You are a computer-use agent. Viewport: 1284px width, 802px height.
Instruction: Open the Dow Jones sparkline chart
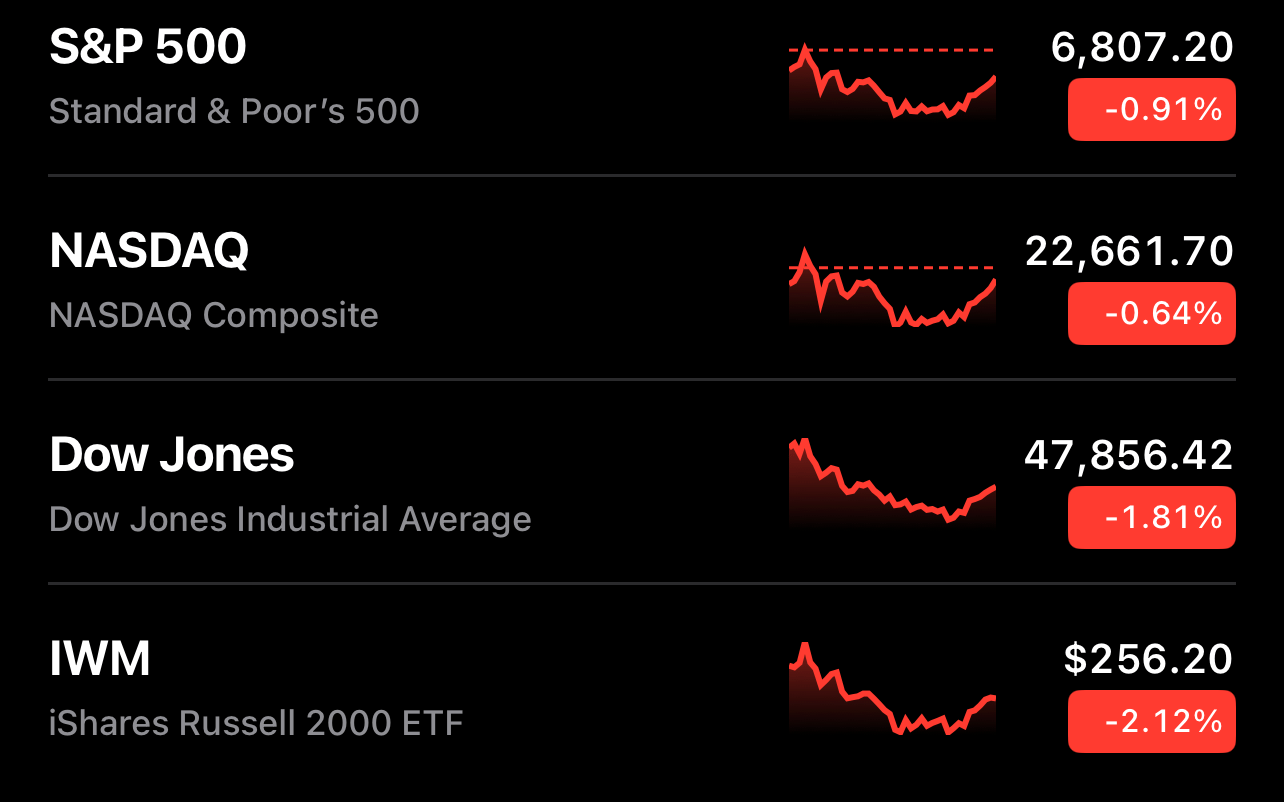893,483
